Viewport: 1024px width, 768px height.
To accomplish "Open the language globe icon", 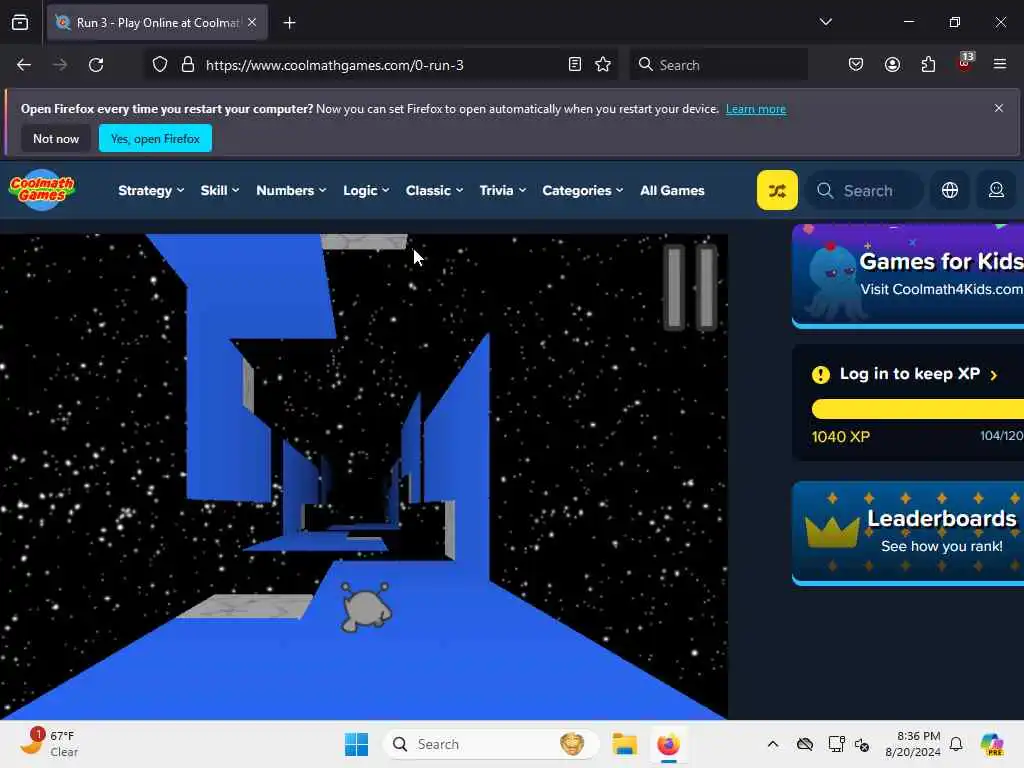I will click(950, 190).
